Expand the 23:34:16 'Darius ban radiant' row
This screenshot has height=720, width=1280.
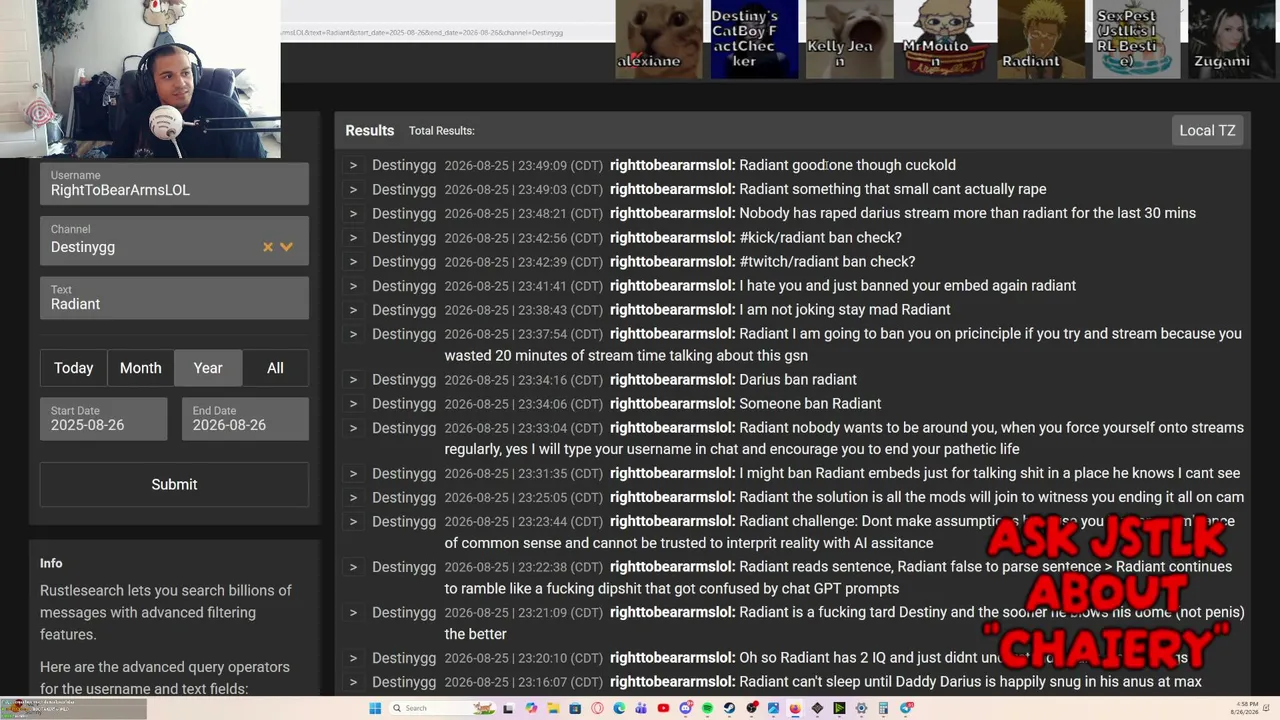pyautogui.click(x=353, y=379)
